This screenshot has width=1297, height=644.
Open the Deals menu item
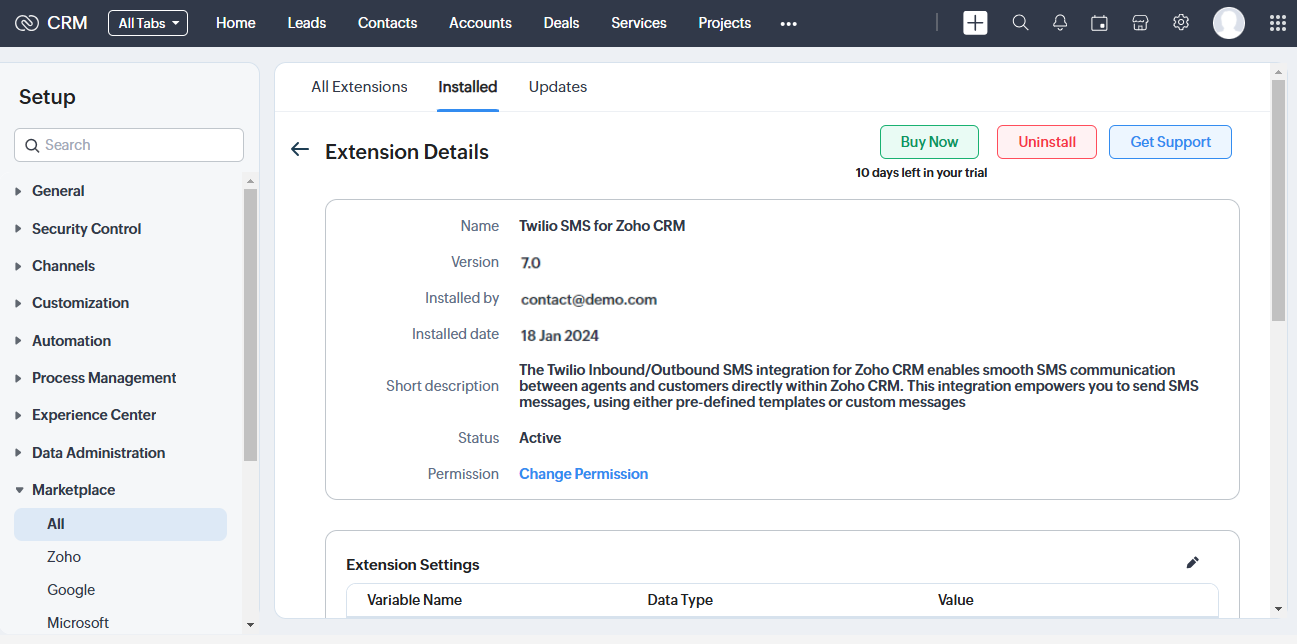click(x=561, y=23)
